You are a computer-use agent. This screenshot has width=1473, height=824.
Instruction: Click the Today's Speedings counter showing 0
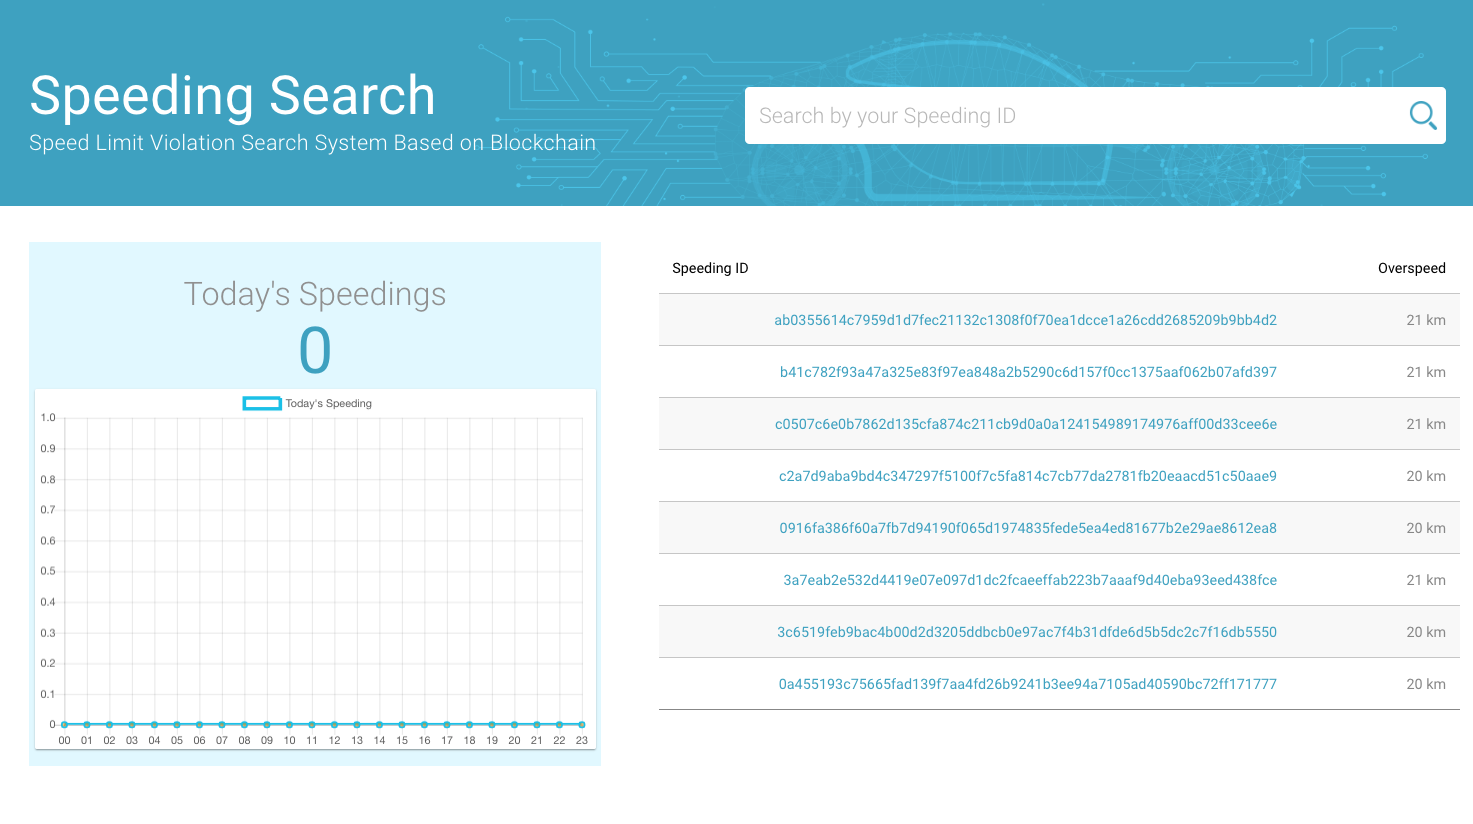coord(313,351)
